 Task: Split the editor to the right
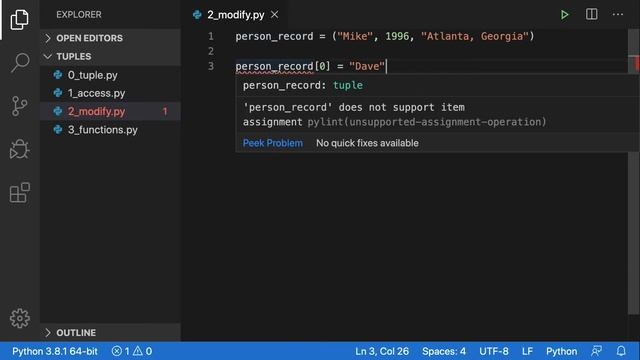point(591,14)
